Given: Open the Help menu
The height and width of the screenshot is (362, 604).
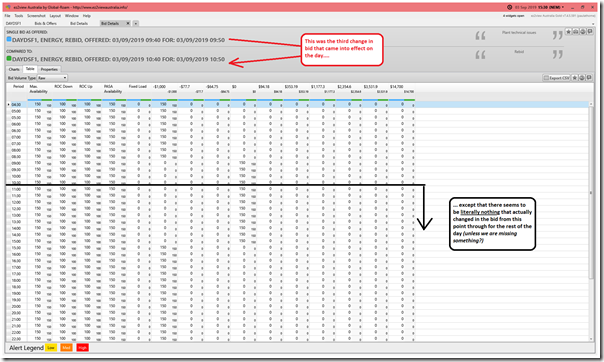Looking at the screenshot, I should coord(87,16).
